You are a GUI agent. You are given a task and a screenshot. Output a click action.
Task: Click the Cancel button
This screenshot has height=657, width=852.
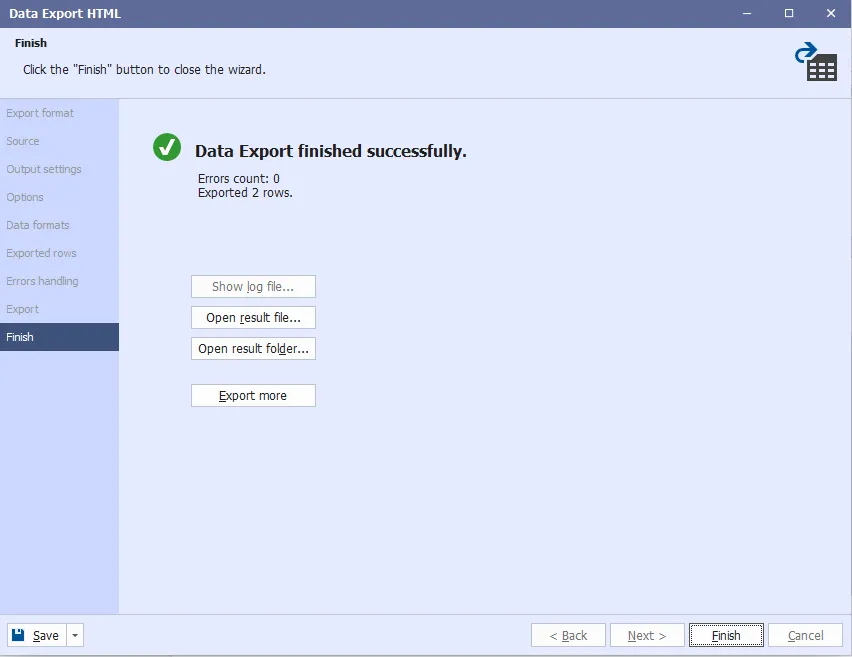tap(805, 635)
